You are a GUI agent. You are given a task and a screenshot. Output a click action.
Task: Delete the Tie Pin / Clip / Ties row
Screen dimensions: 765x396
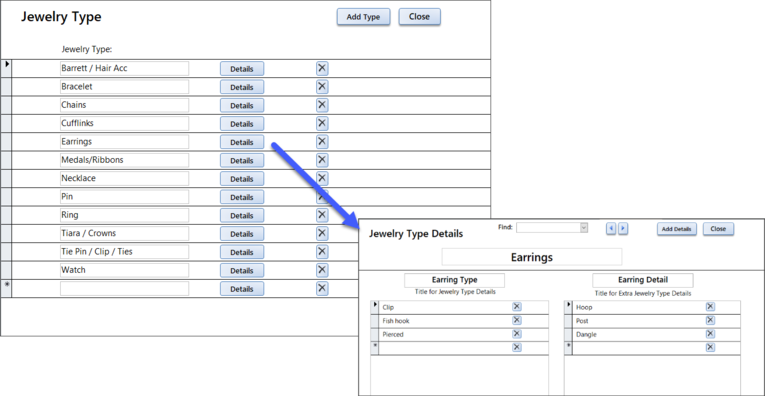point(322,252)
